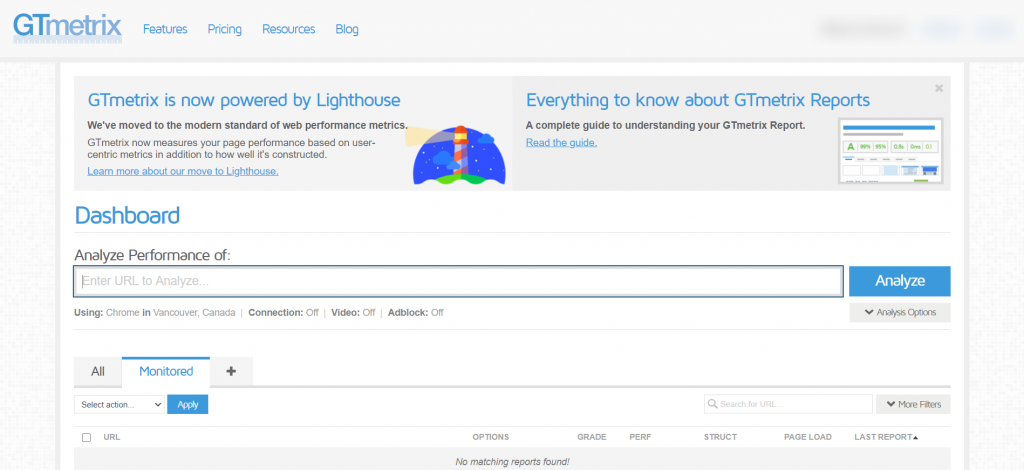Click the 'No matching reports found!' message
The height and width of the screenshot is (470, 1024).
click(512, 462)
